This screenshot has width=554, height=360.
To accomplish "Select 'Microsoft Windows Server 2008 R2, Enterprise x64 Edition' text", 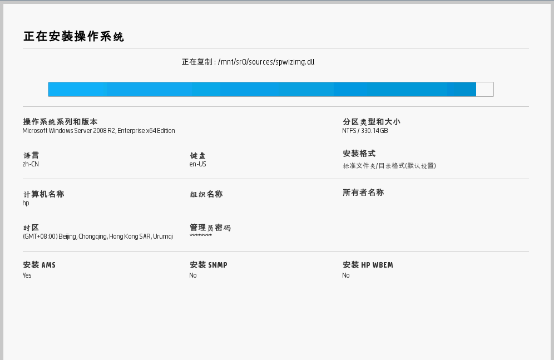I will pos(99,131).
